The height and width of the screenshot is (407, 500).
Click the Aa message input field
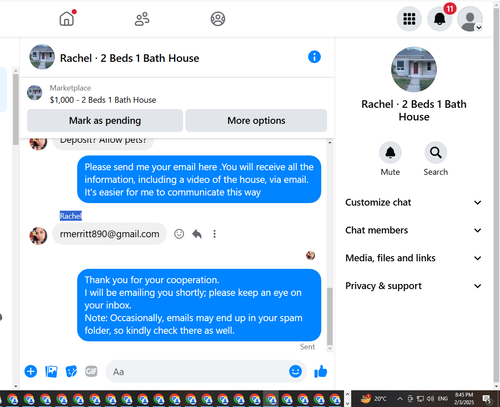[197, 371]
